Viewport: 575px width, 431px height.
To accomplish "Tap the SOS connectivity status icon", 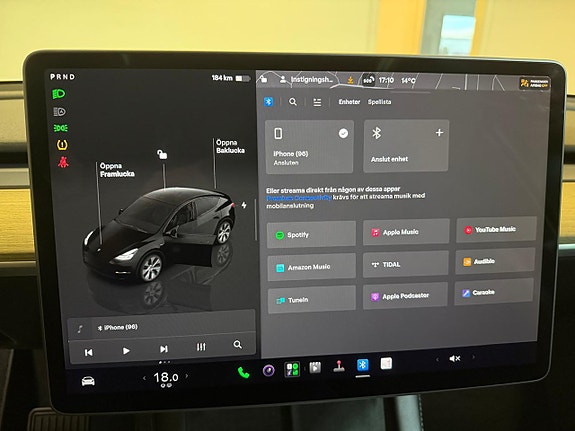I will 368,80.
